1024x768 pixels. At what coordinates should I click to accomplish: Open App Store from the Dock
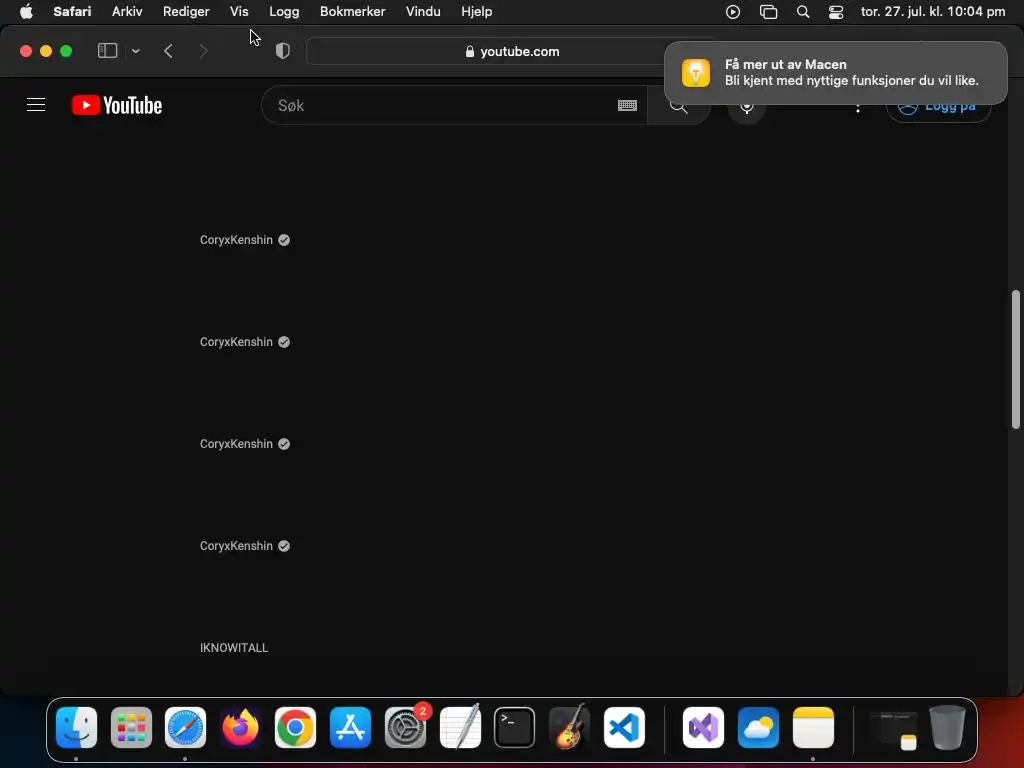(x=350, y=727)
